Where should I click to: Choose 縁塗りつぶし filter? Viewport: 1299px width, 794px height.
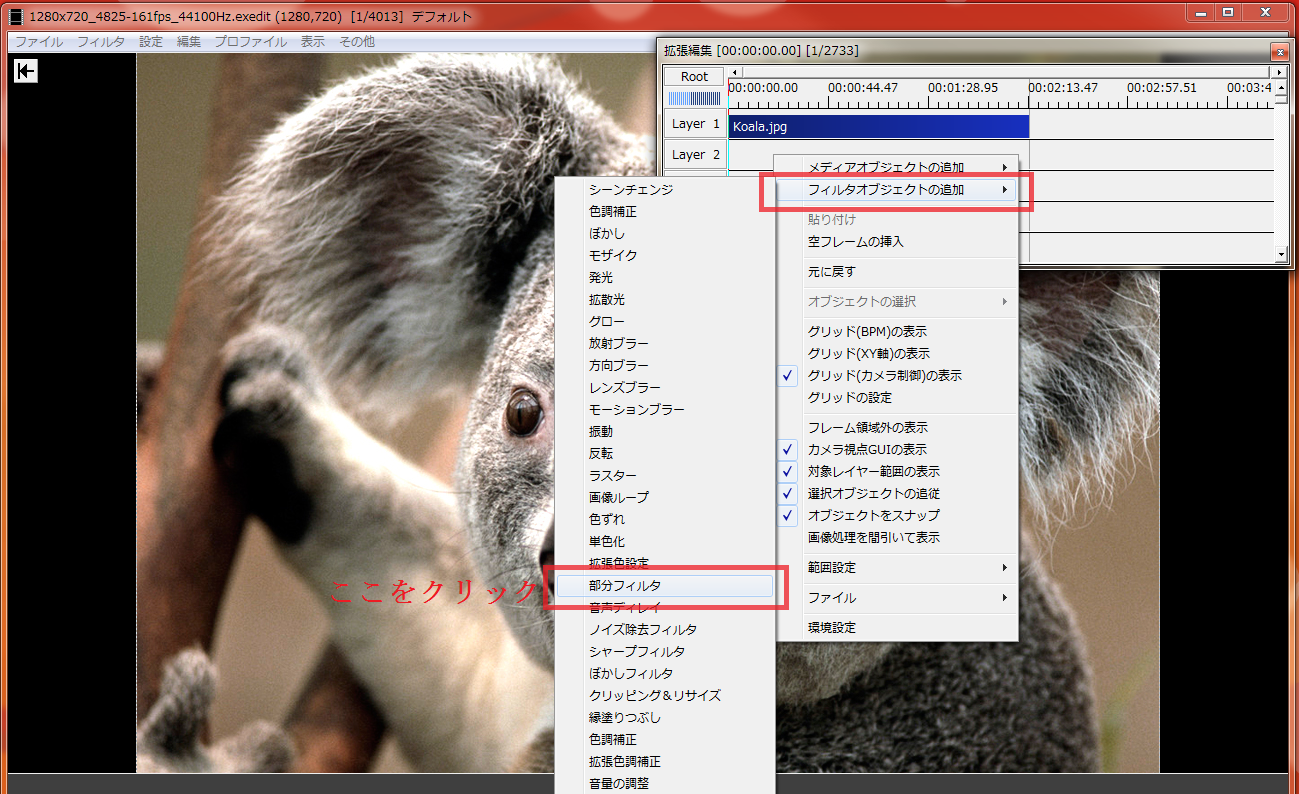(665, 717)
